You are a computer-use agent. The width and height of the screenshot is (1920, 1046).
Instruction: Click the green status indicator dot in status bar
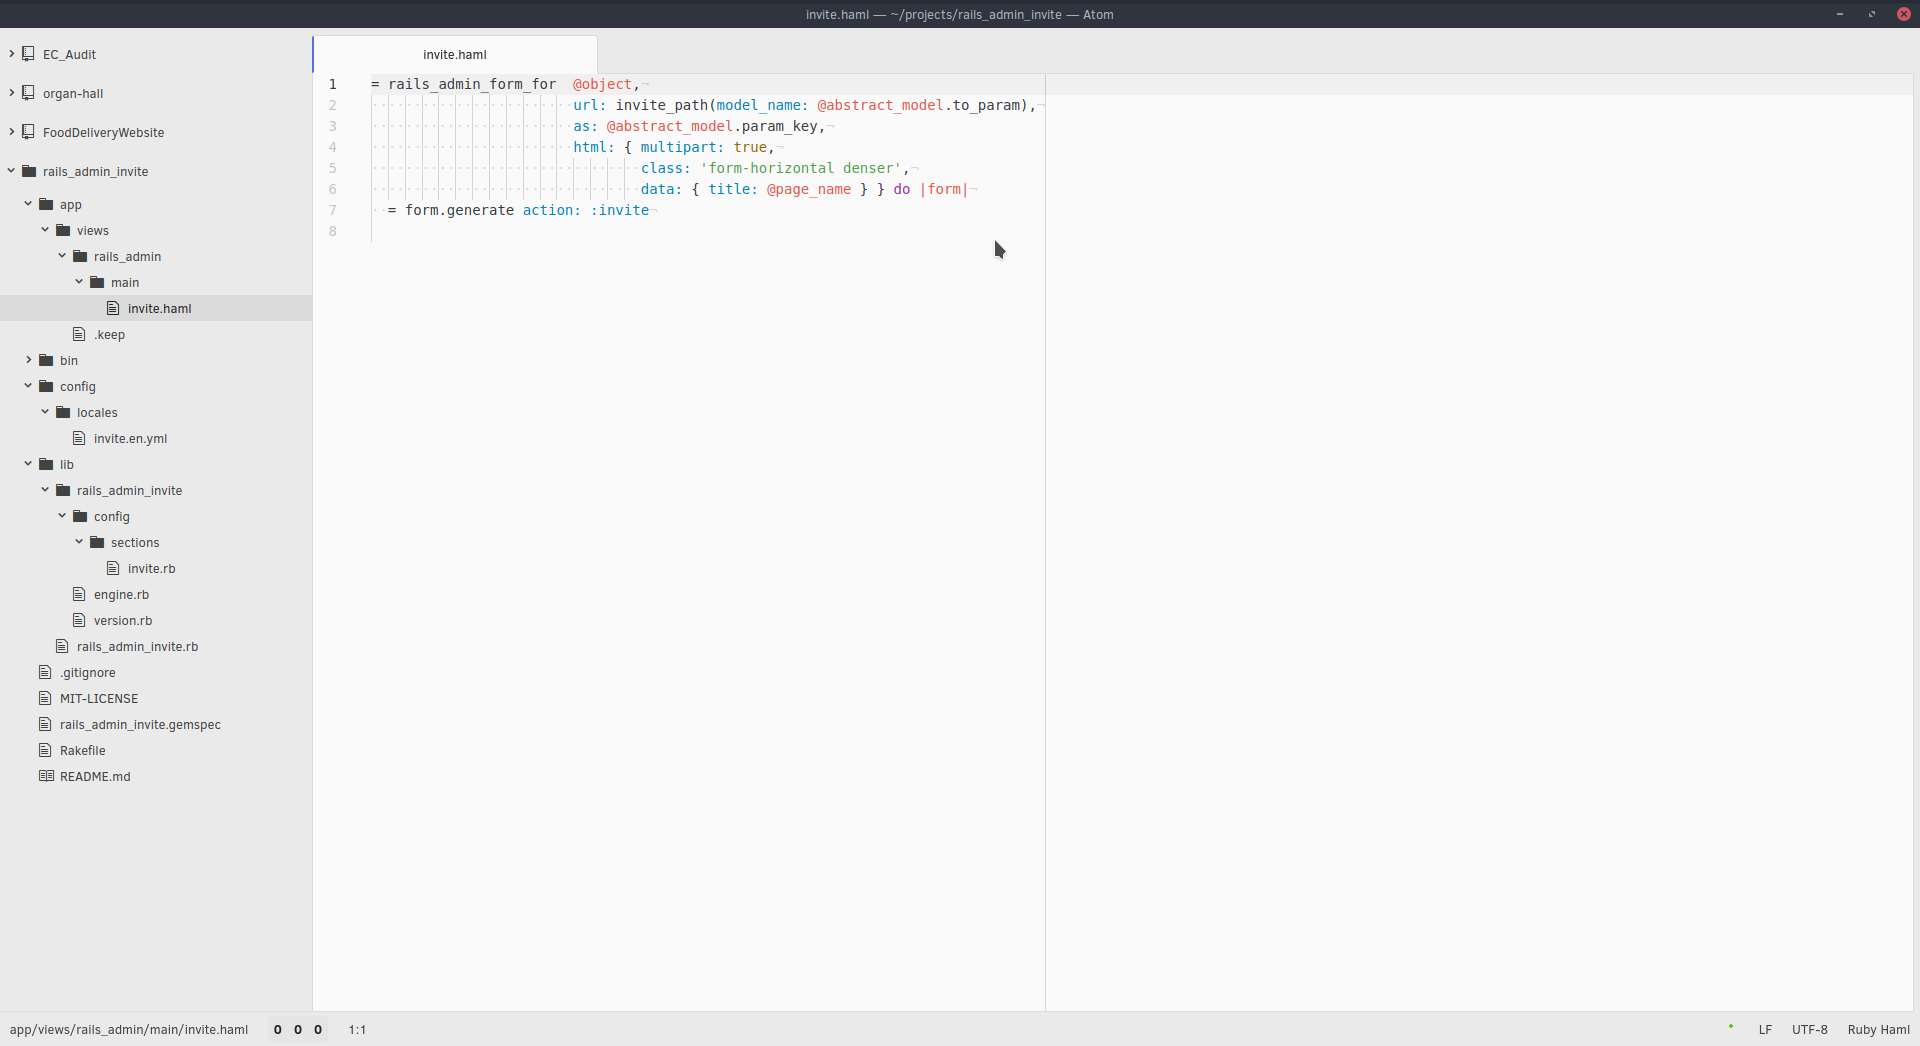point(1731,1026)
